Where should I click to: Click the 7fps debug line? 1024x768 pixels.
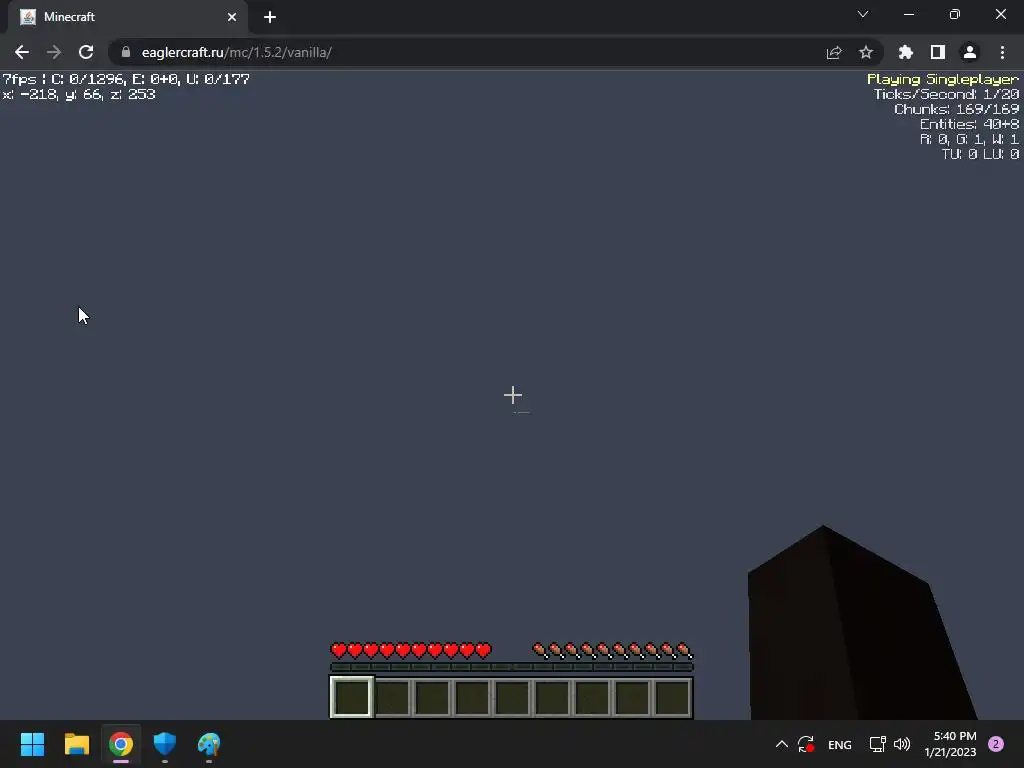(x=126, y=79)
